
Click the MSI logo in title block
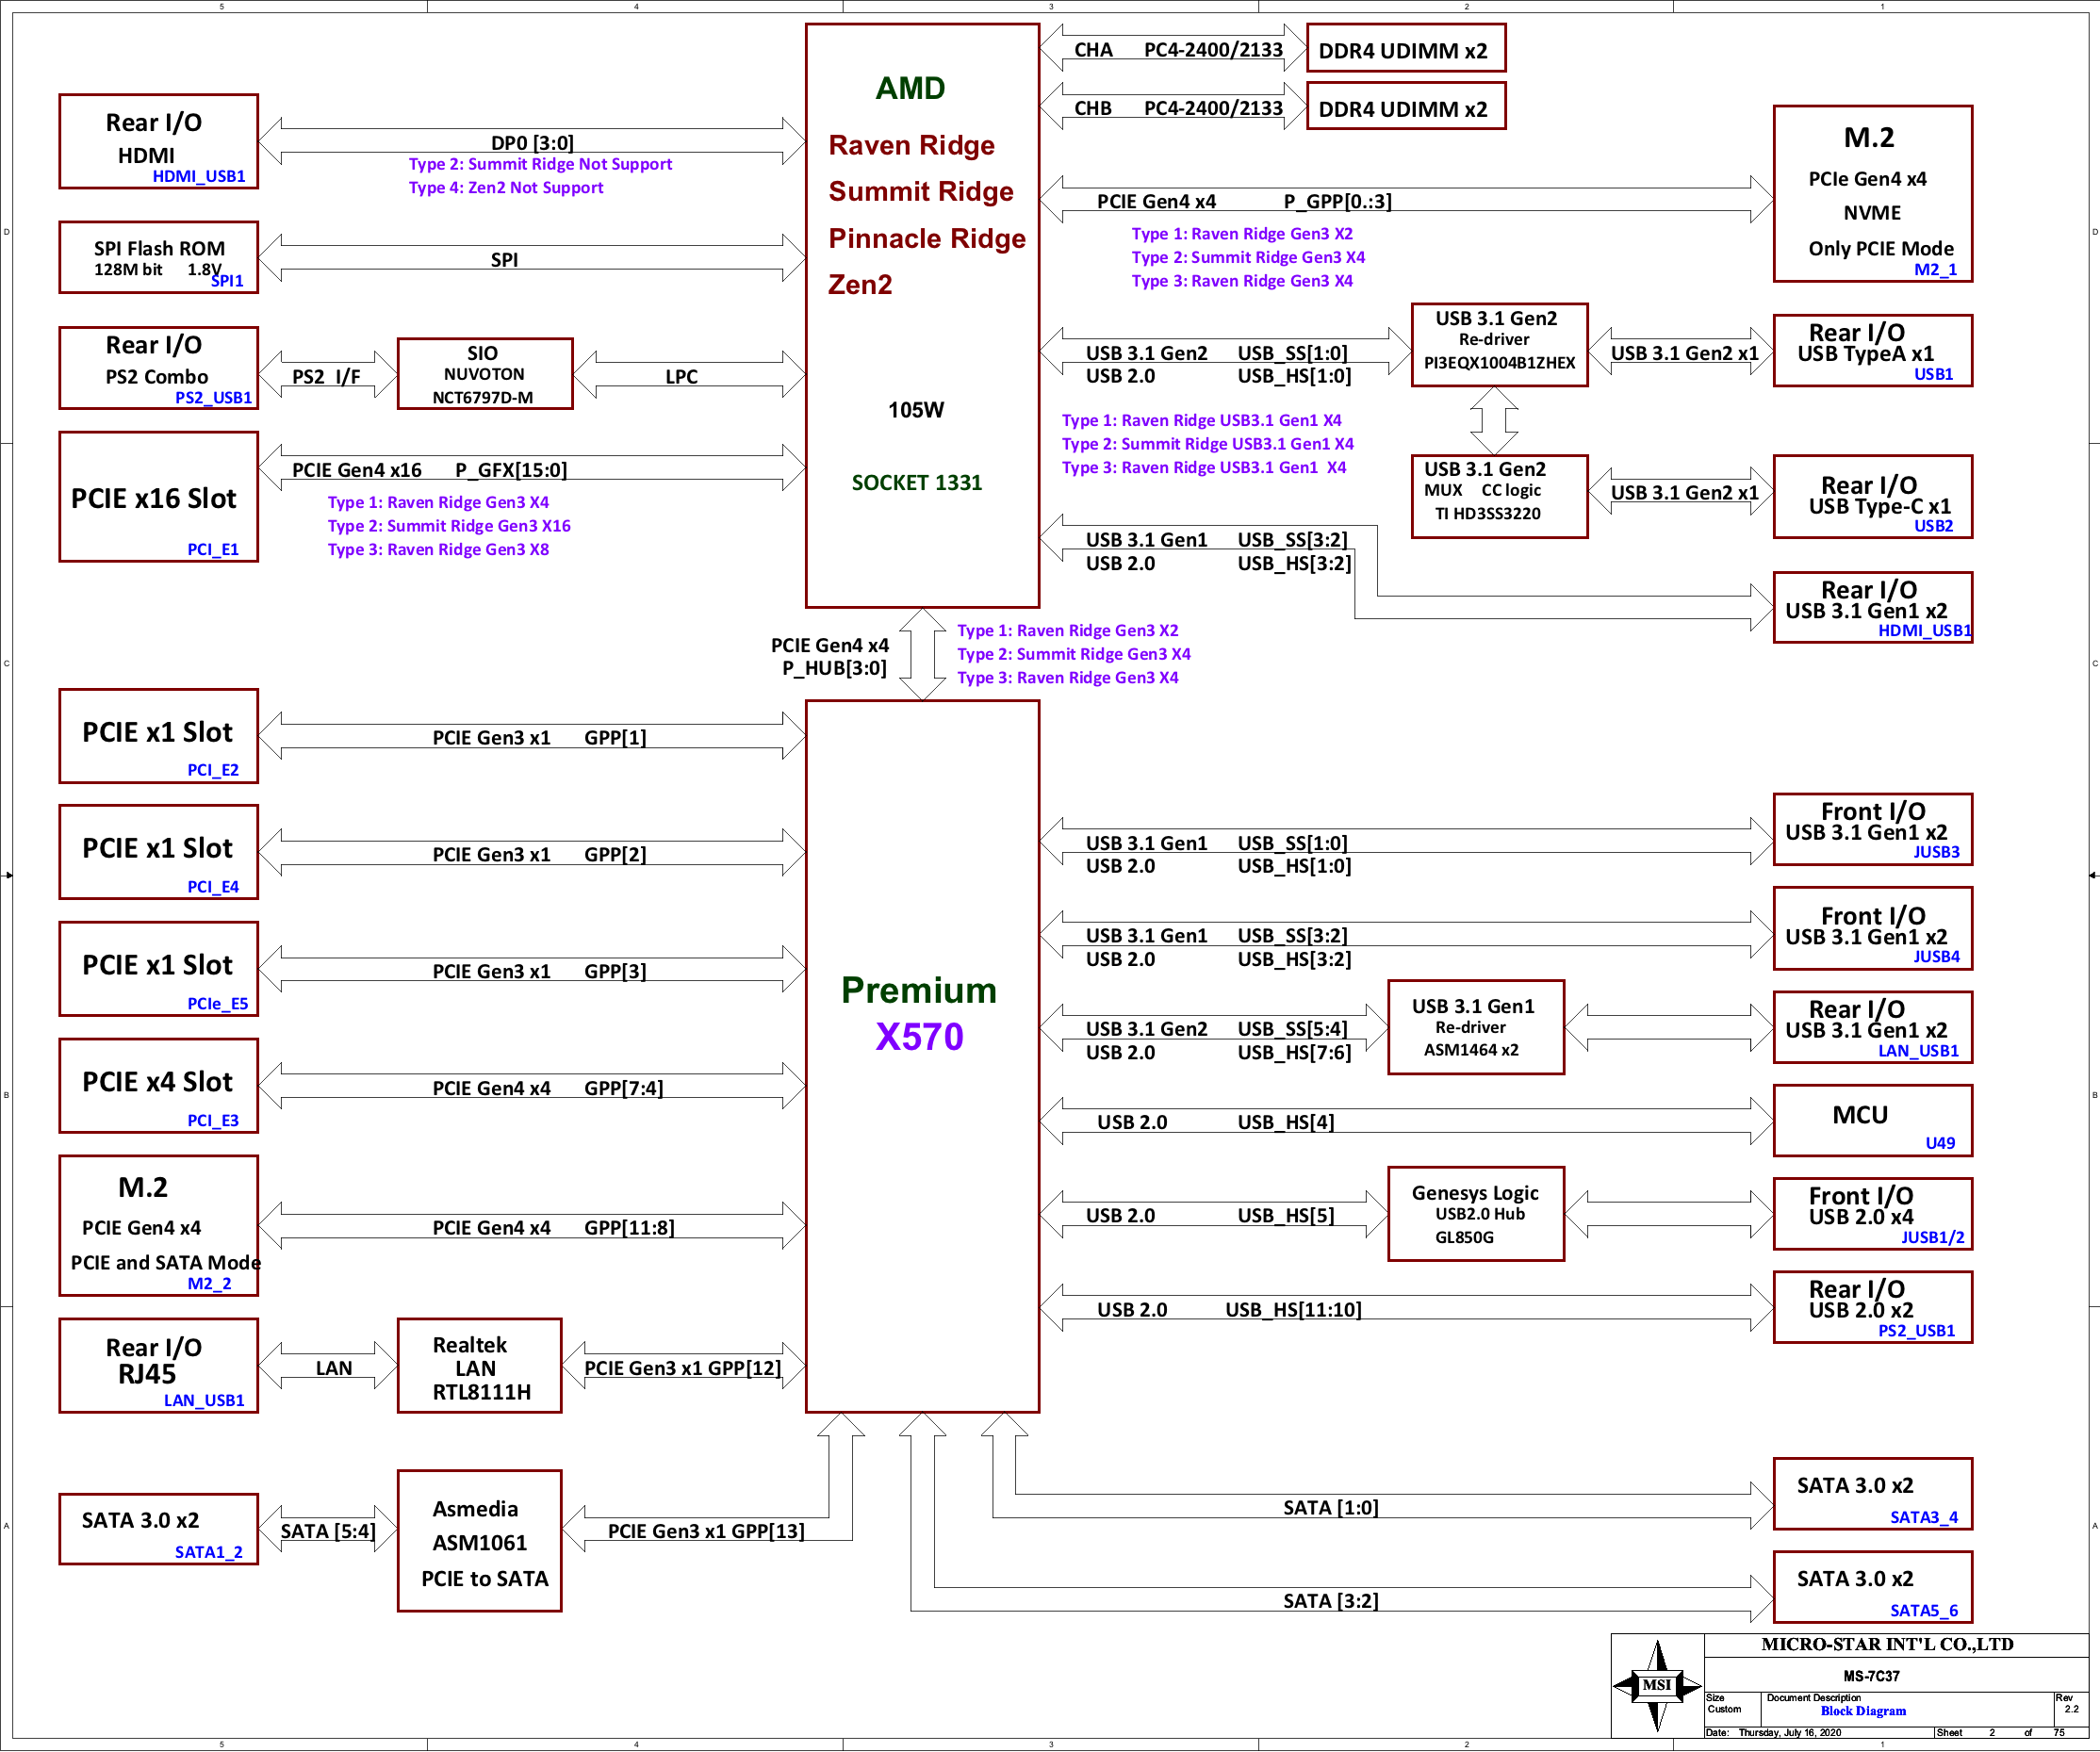click(1657, 1685)
